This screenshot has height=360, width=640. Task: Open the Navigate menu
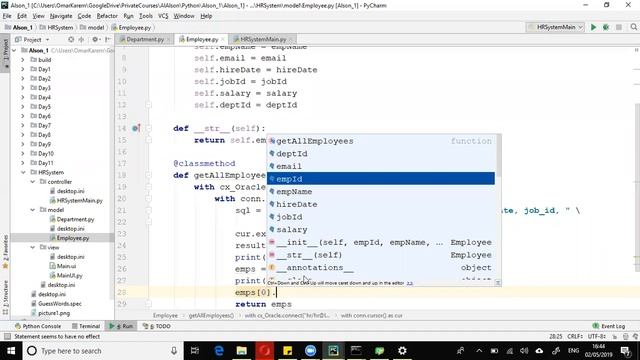click(61, 16)
